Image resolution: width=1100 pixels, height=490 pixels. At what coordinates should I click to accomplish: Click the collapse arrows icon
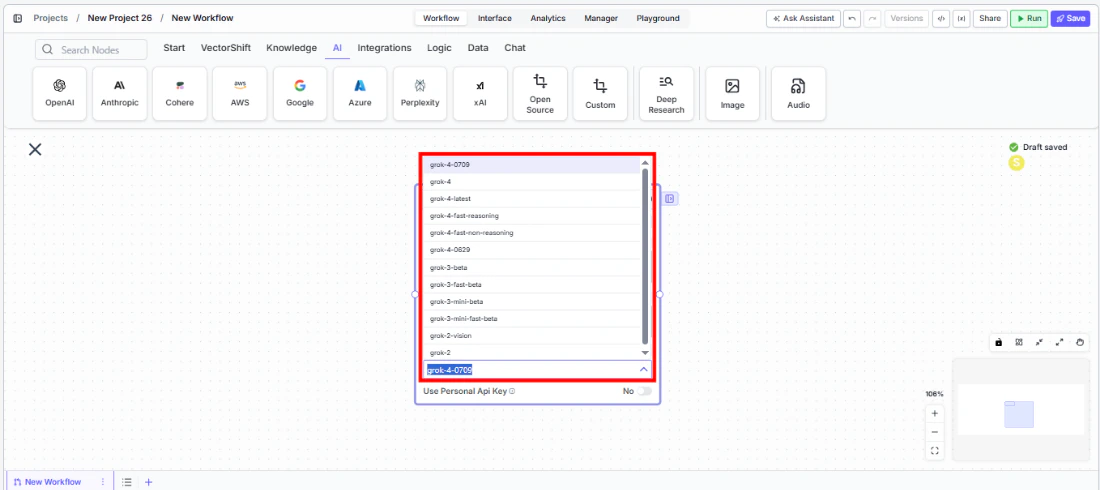pyautogui.click(x=1039, y=343)
